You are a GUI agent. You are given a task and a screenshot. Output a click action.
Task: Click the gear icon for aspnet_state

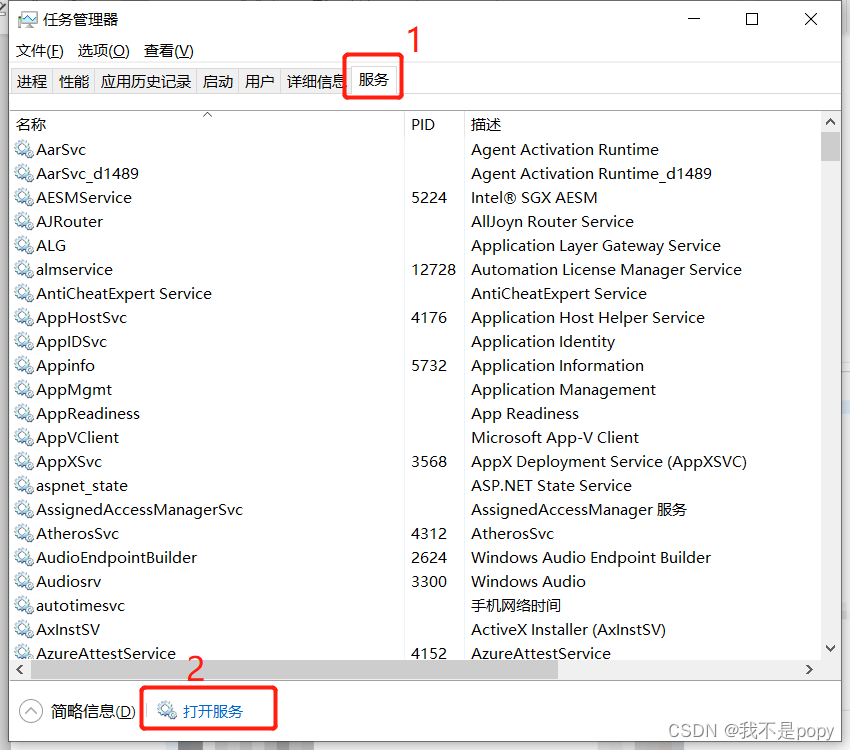tap(24, 485)
